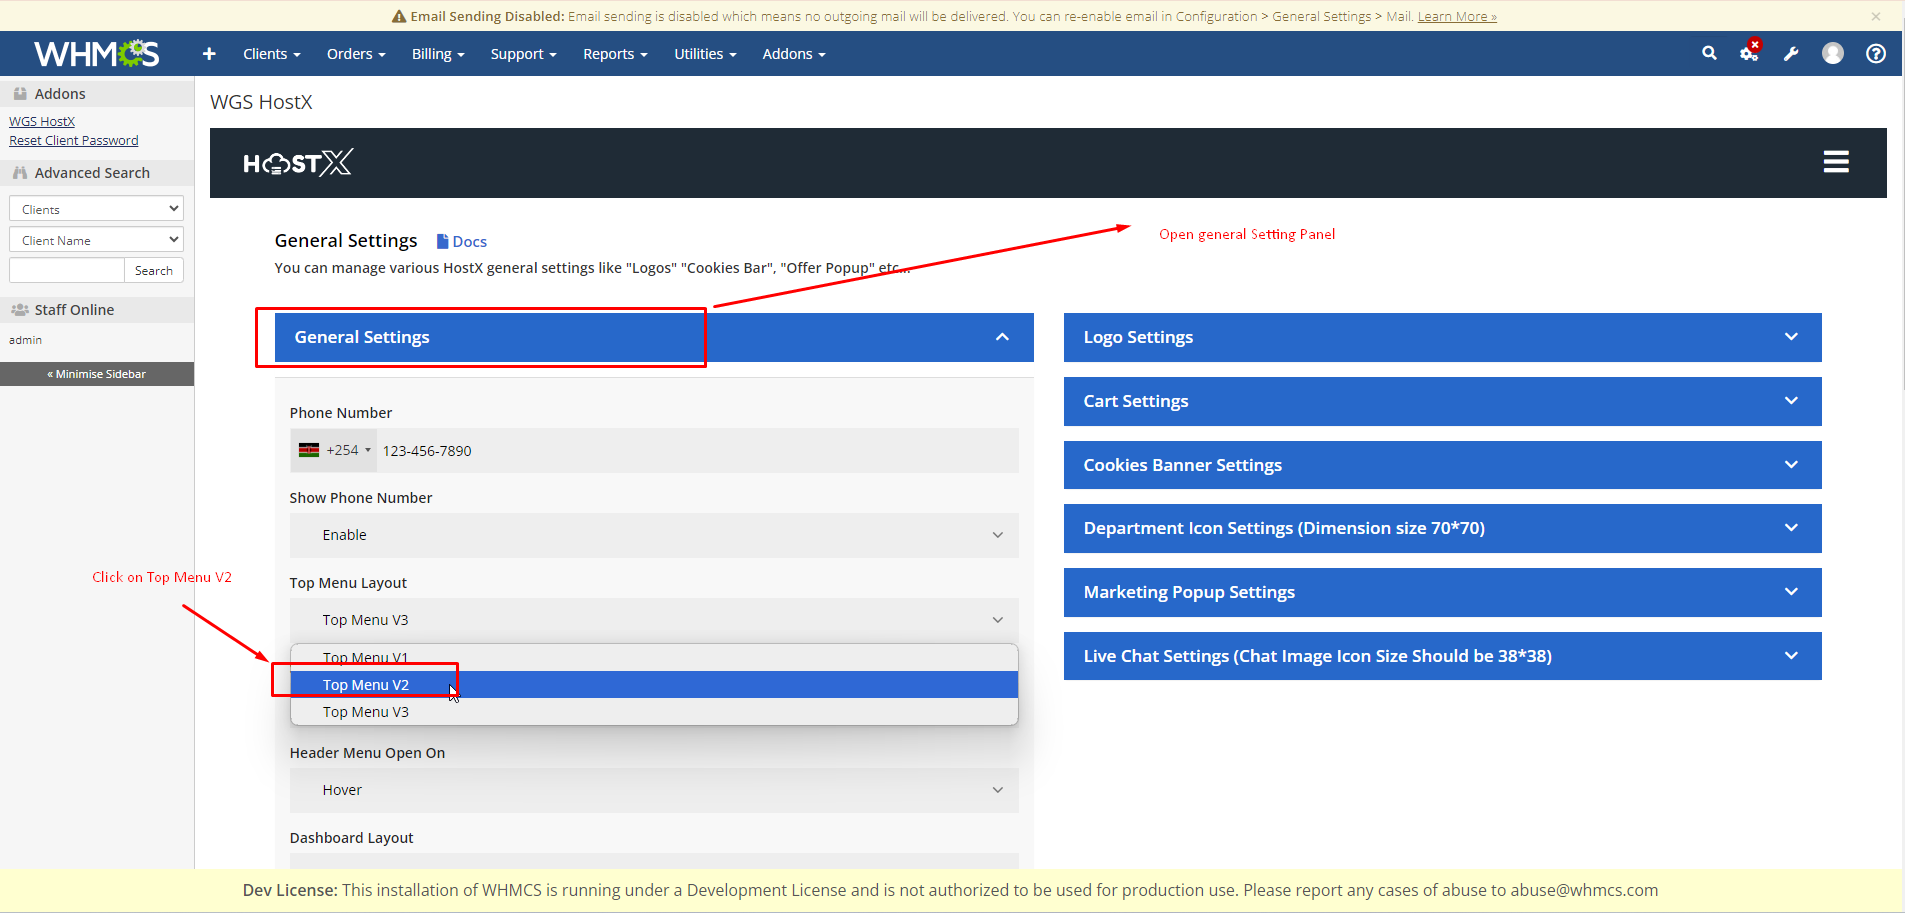Expand Cookies Banner Settings panel

tap(1441, 465)
